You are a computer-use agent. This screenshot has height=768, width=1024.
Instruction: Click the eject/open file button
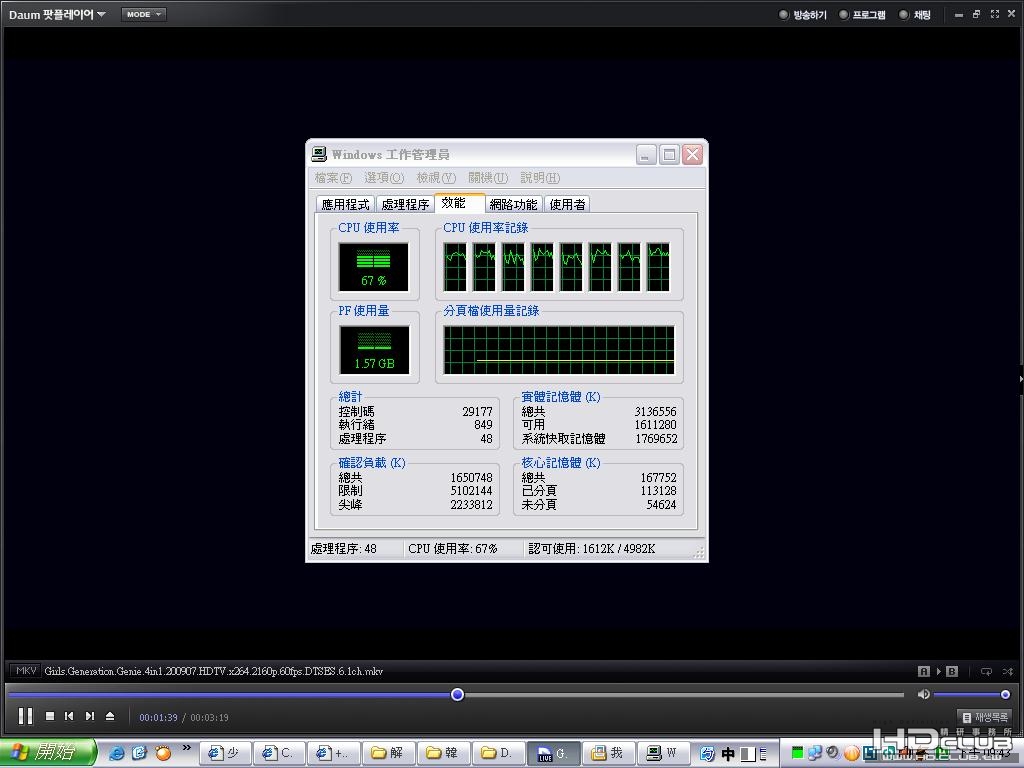(110, 716)
